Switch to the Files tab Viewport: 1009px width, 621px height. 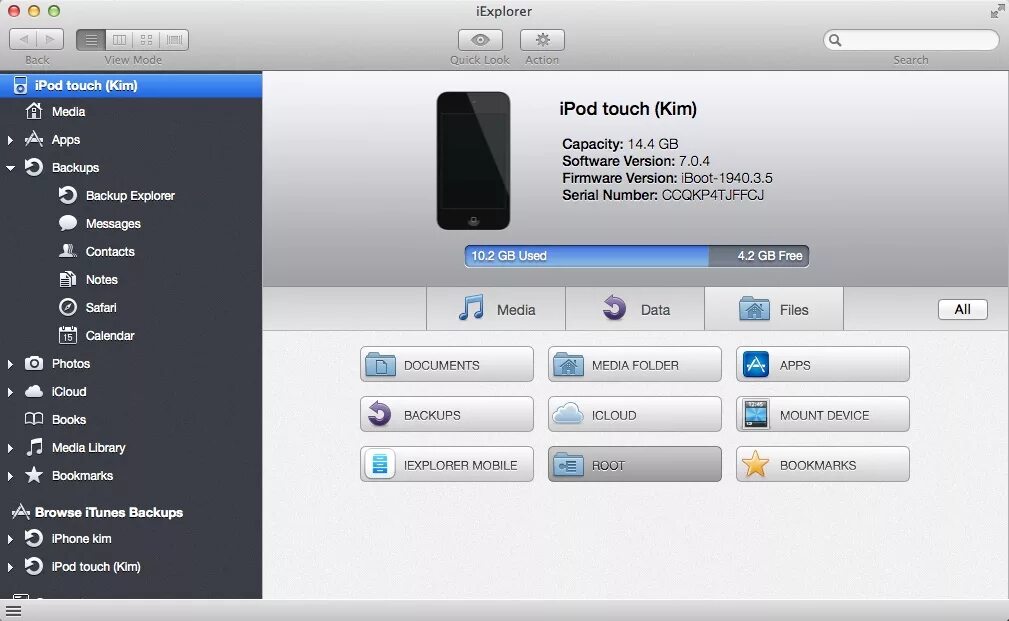pos(774,309)
